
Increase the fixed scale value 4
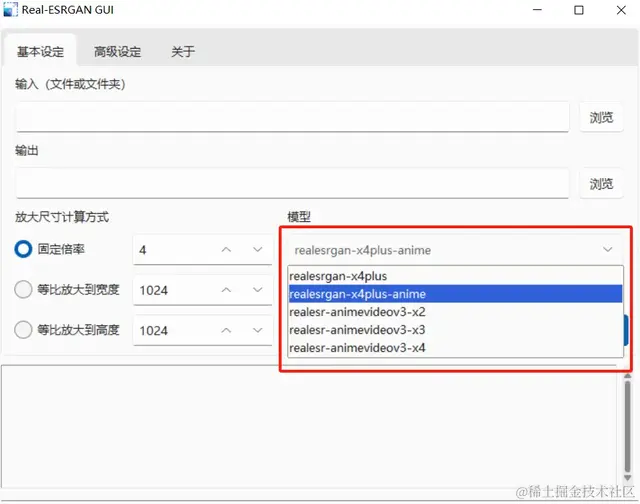pos(227,249)
